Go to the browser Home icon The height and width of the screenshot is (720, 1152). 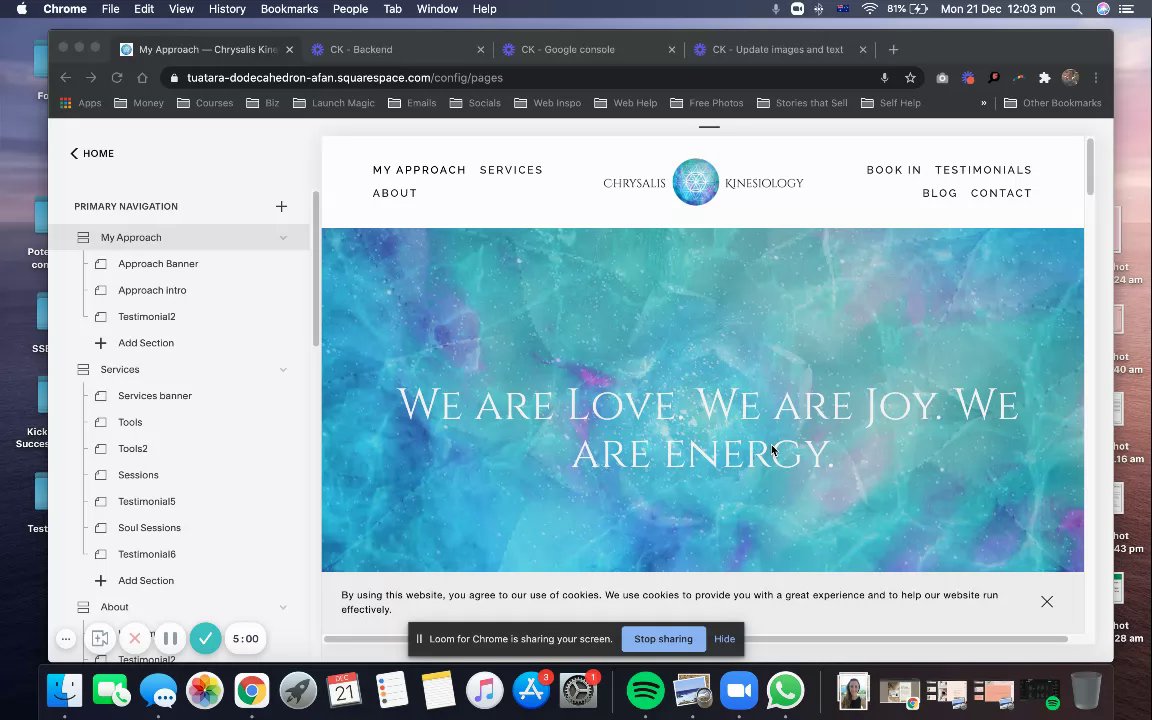(143, 78)
